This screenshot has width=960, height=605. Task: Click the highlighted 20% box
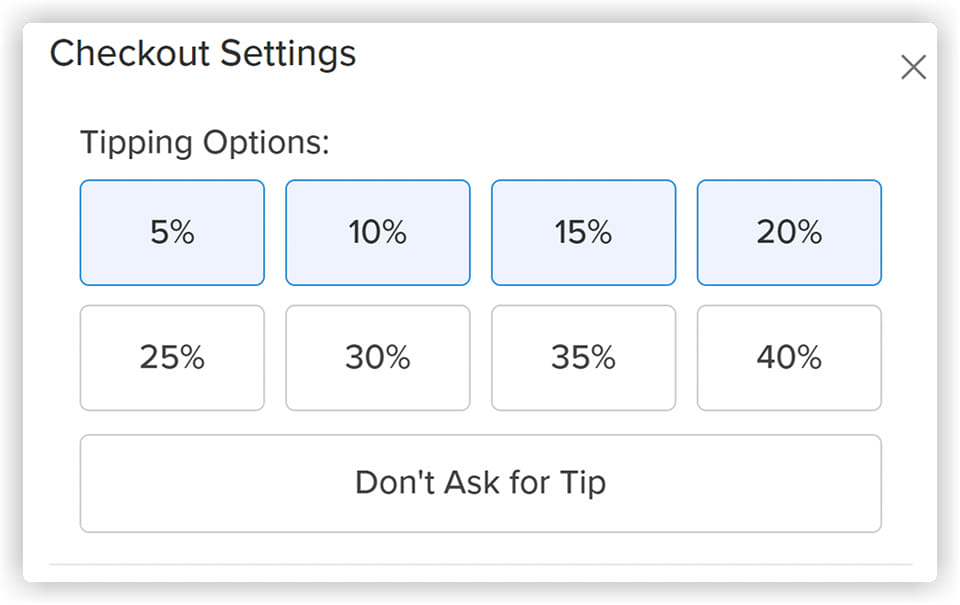tap(789, 233)
